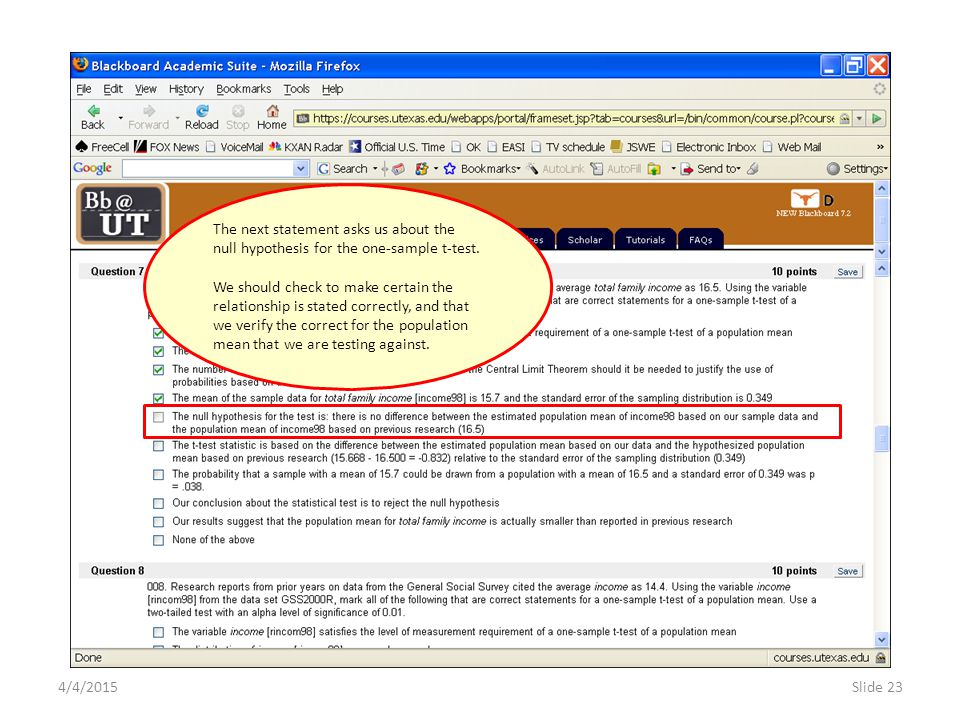The height and width of the screenshot is (720, 960).
Task: Check None of the above in Question 7
Action: pyautogui.click(x=159, y=540)
